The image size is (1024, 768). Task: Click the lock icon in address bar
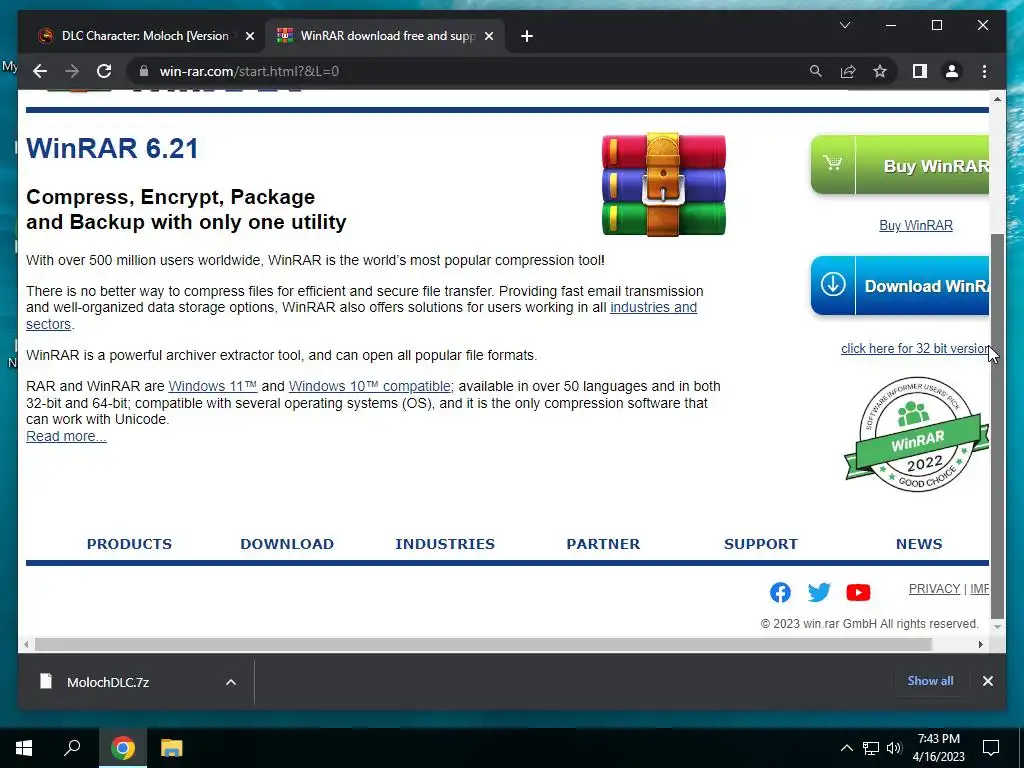point(144,71)
